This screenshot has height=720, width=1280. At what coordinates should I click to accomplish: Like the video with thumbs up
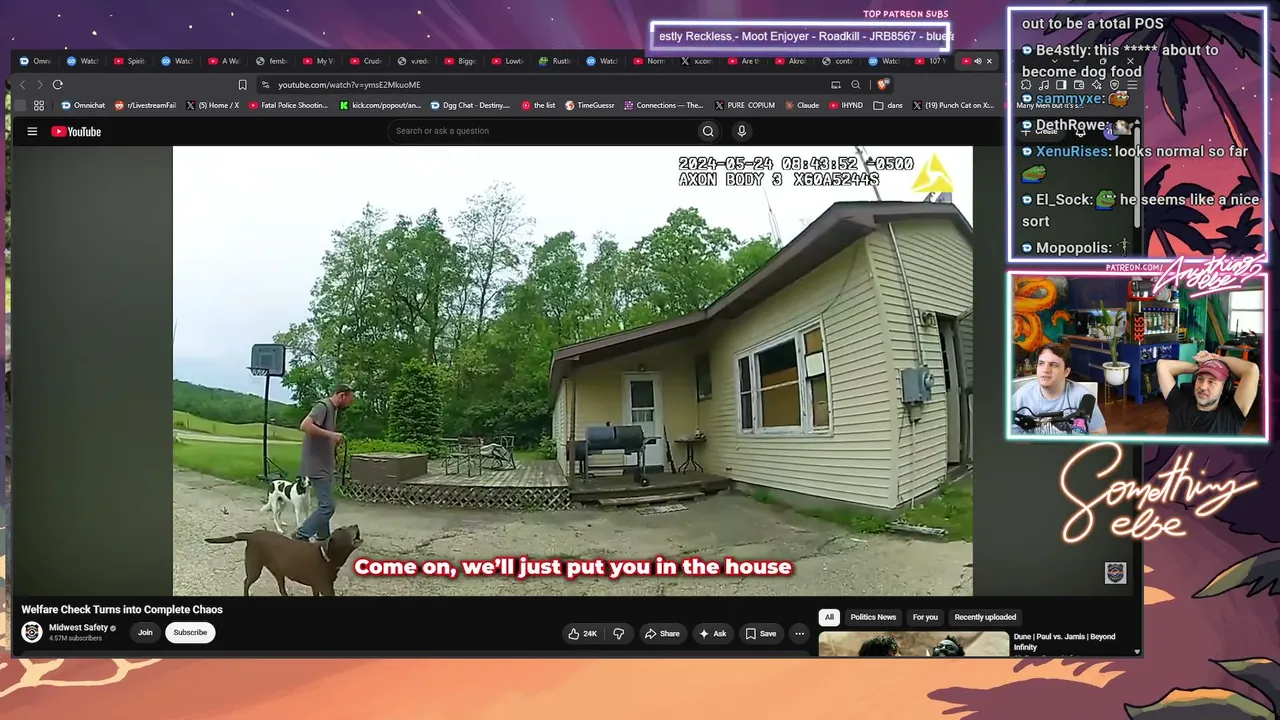pos(583,633)
